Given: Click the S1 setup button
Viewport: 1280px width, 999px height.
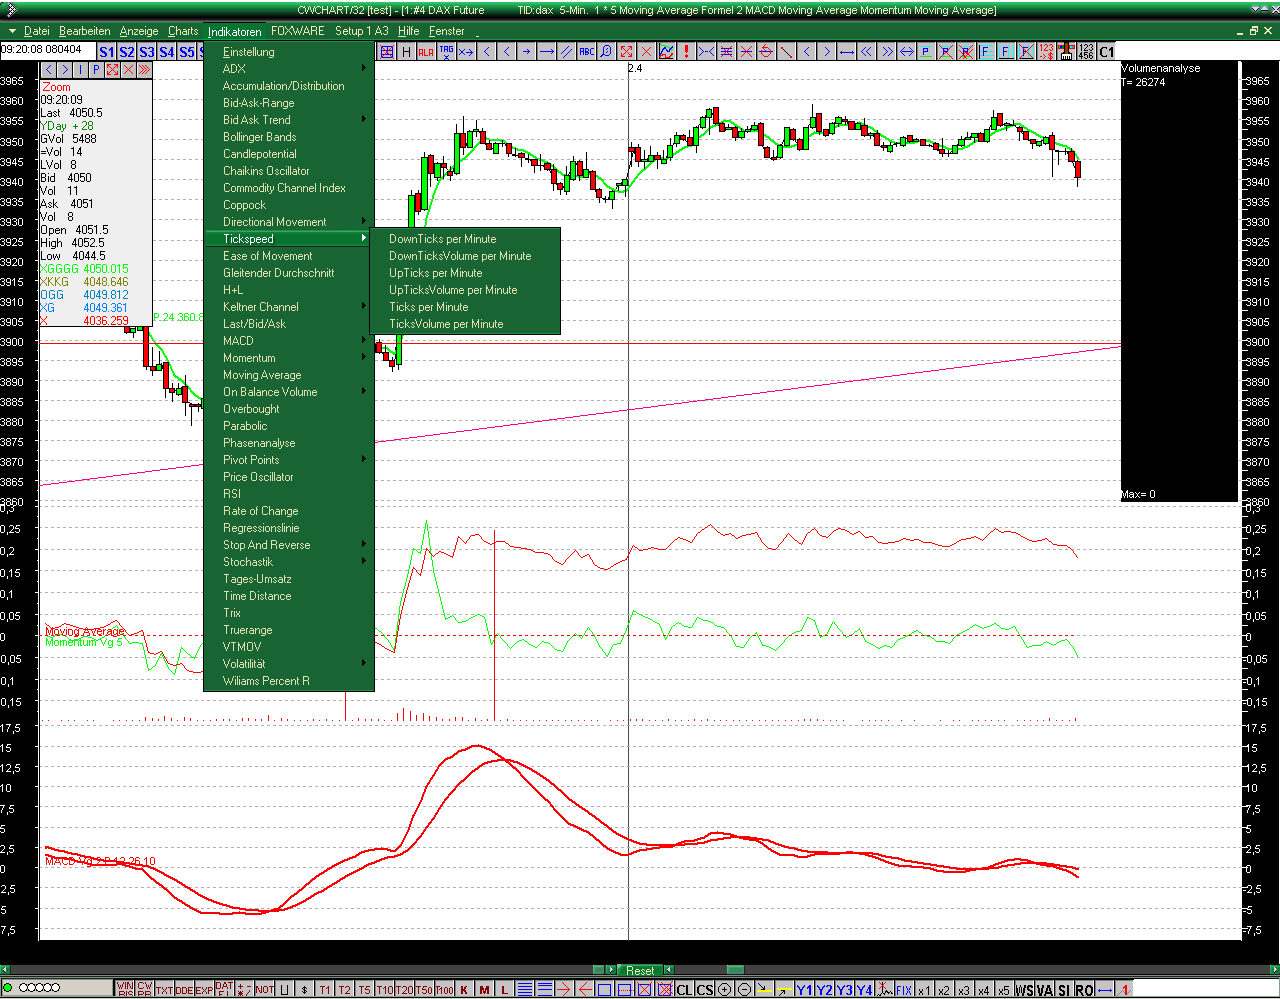Looking at the screenshot, I should [x=107, y=52].
